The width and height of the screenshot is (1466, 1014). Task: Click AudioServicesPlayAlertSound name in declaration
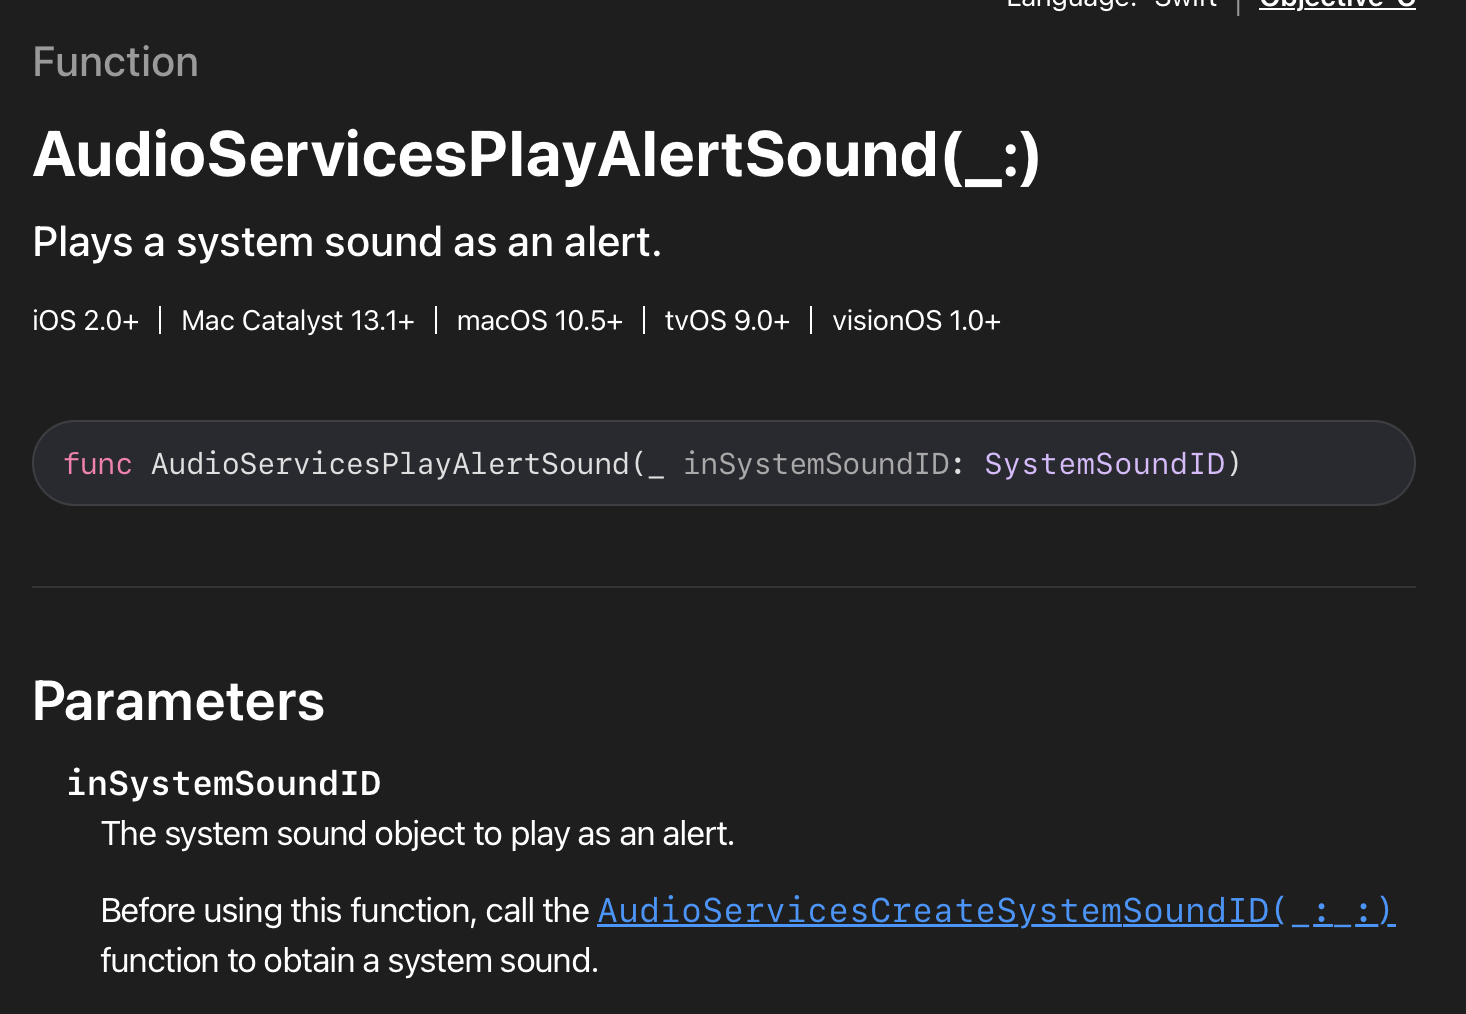[x=390, y=464]
